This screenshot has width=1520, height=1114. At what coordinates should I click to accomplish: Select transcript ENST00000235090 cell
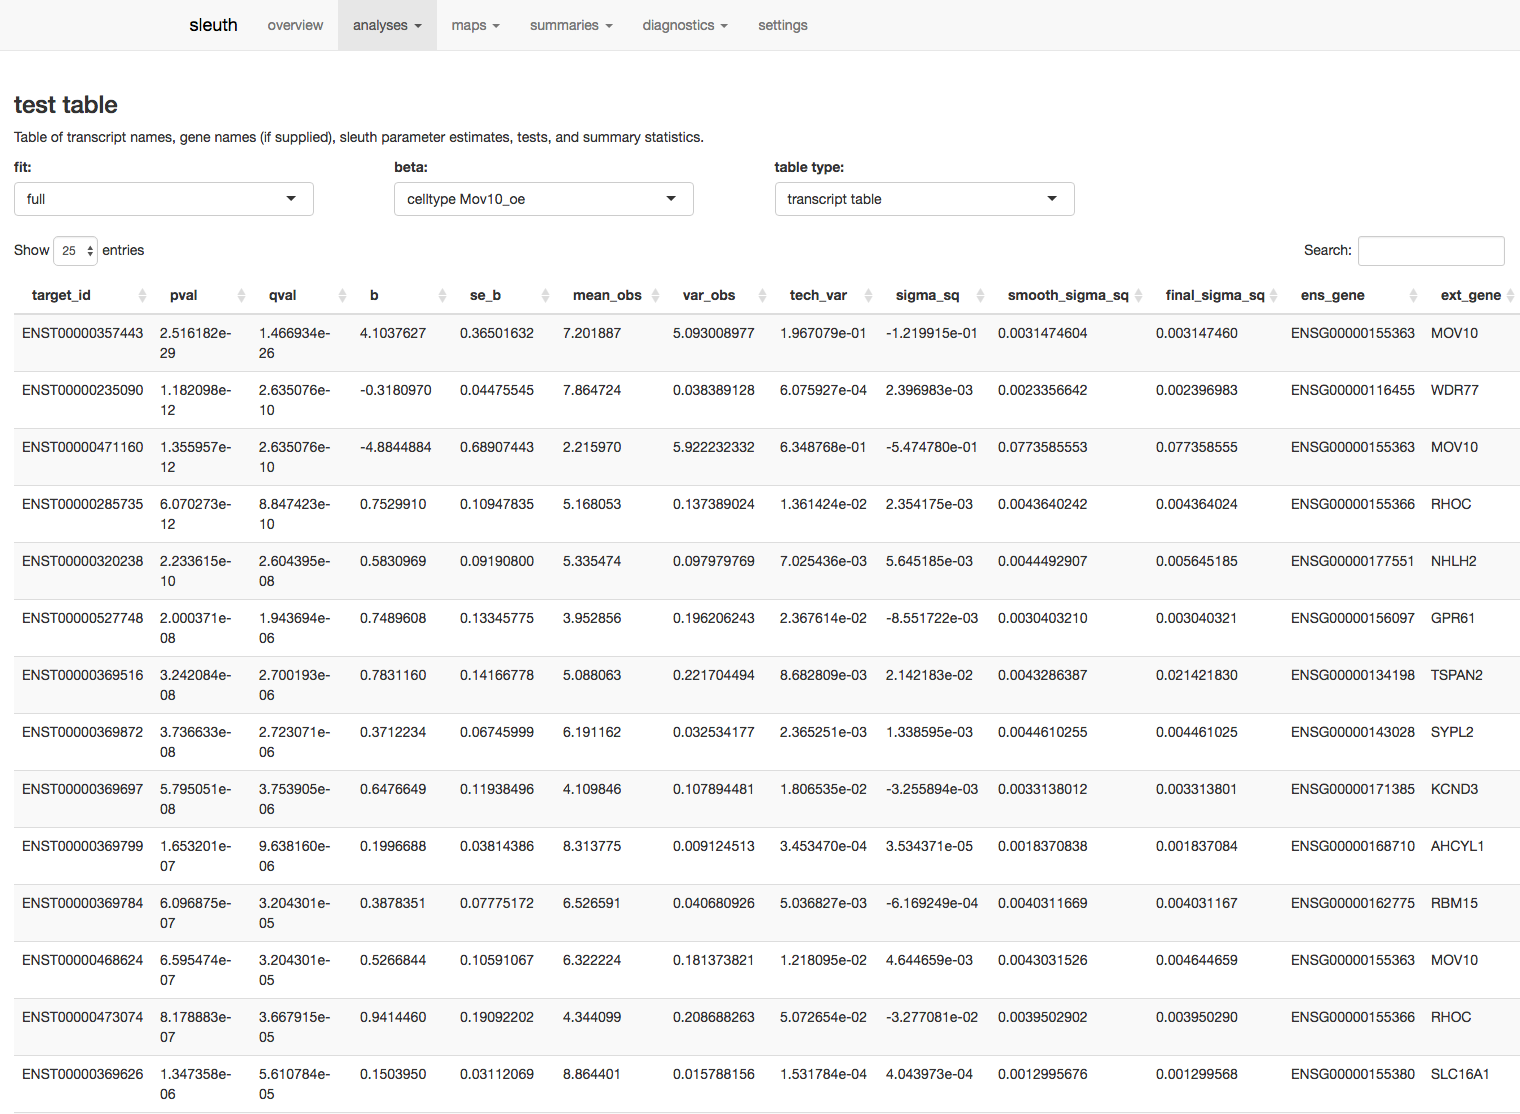83,390
